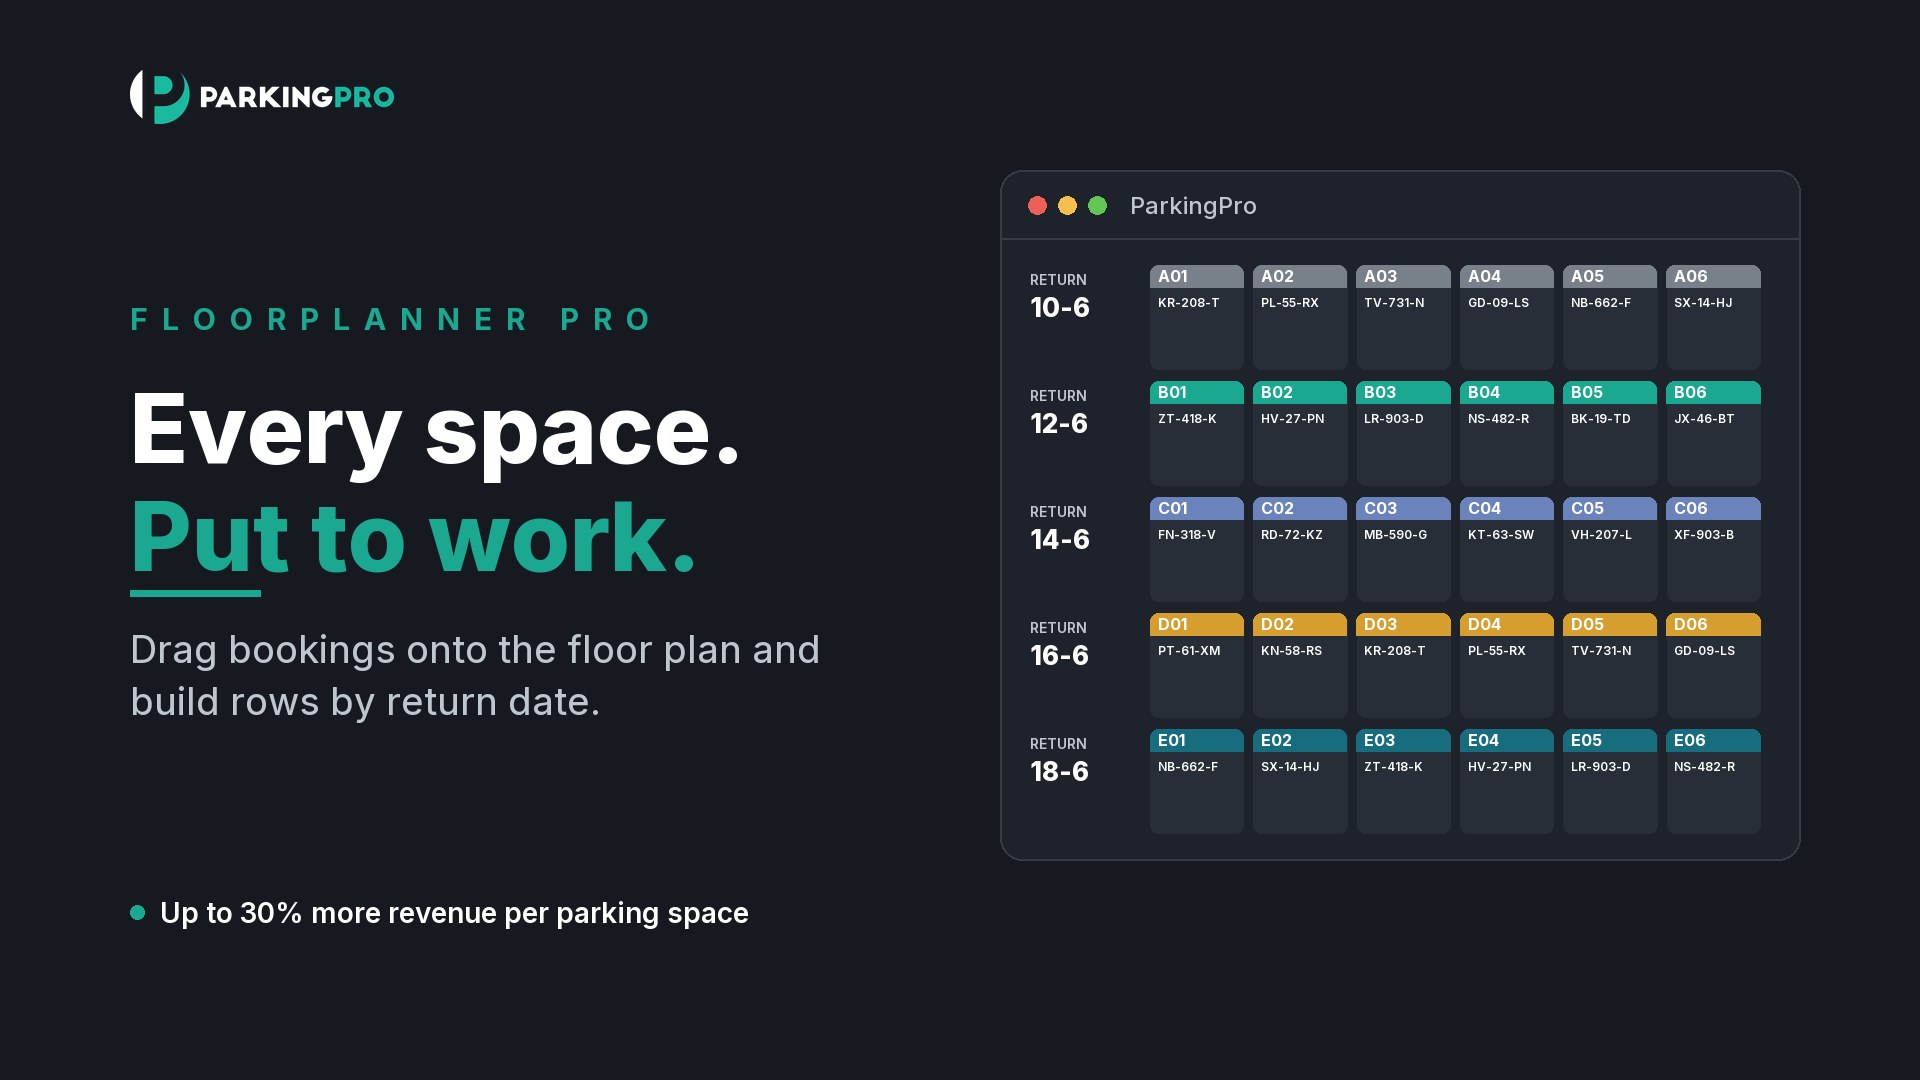Viewport: 1920px width, 1080px height.
Task: Choose space C04 with KT-63-SW
Action: click(x=1506, y=549)
